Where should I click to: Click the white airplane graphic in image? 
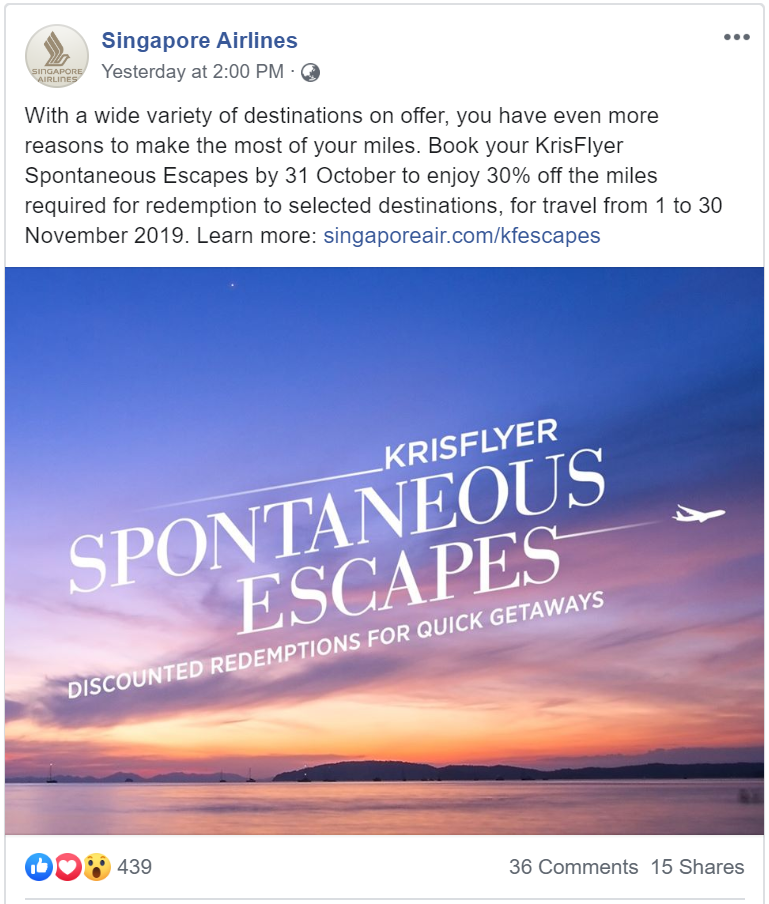[x=698, y=513]
